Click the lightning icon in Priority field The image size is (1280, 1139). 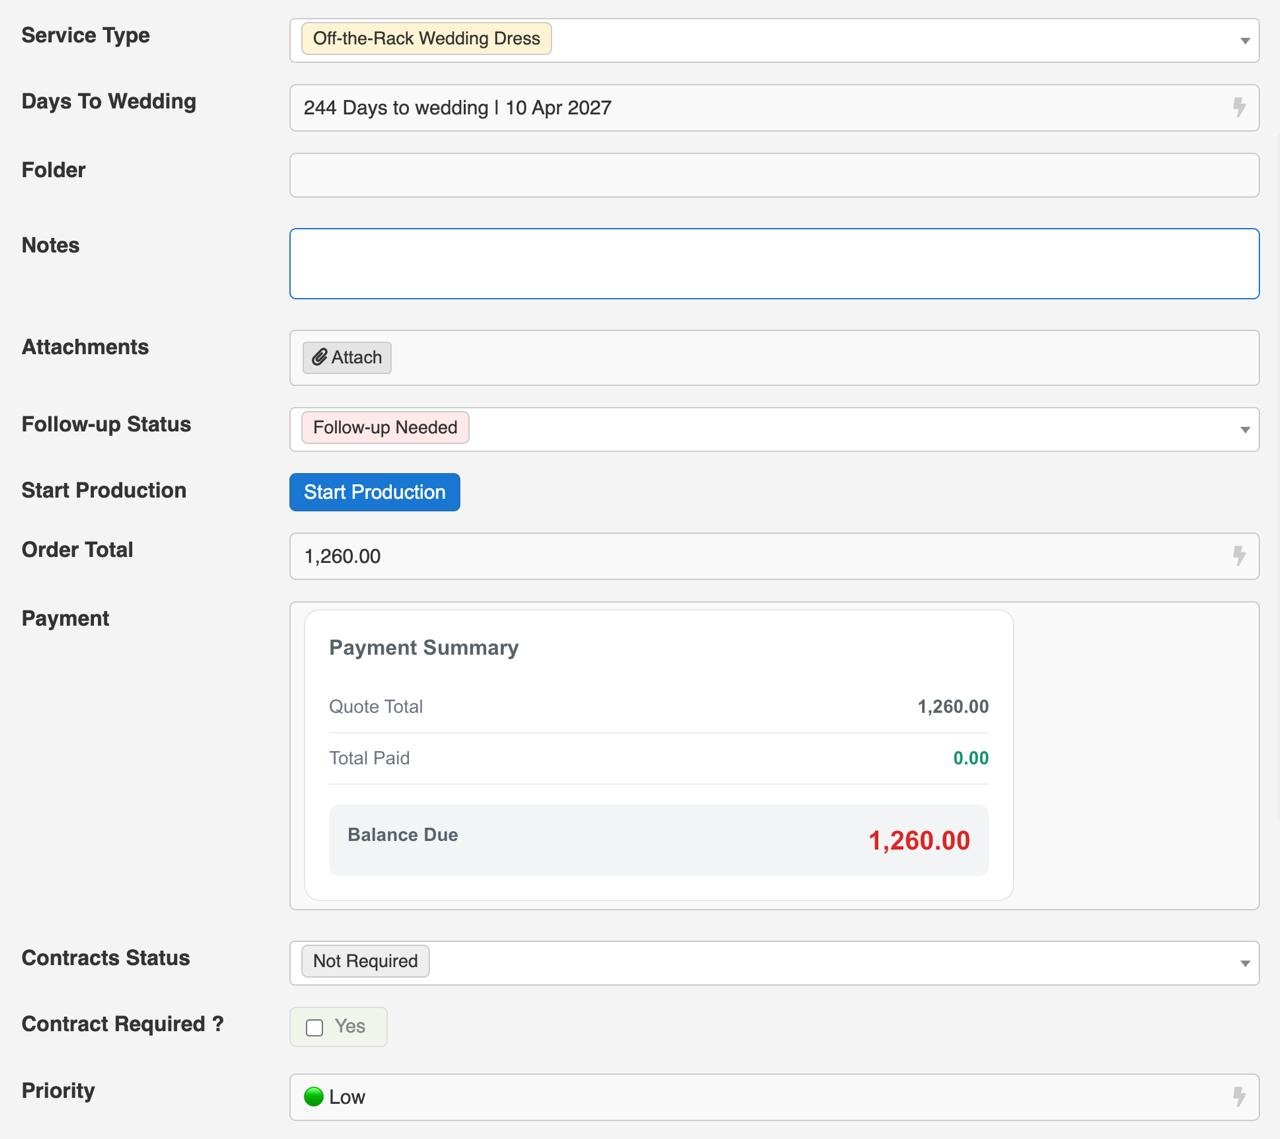1239,1097
